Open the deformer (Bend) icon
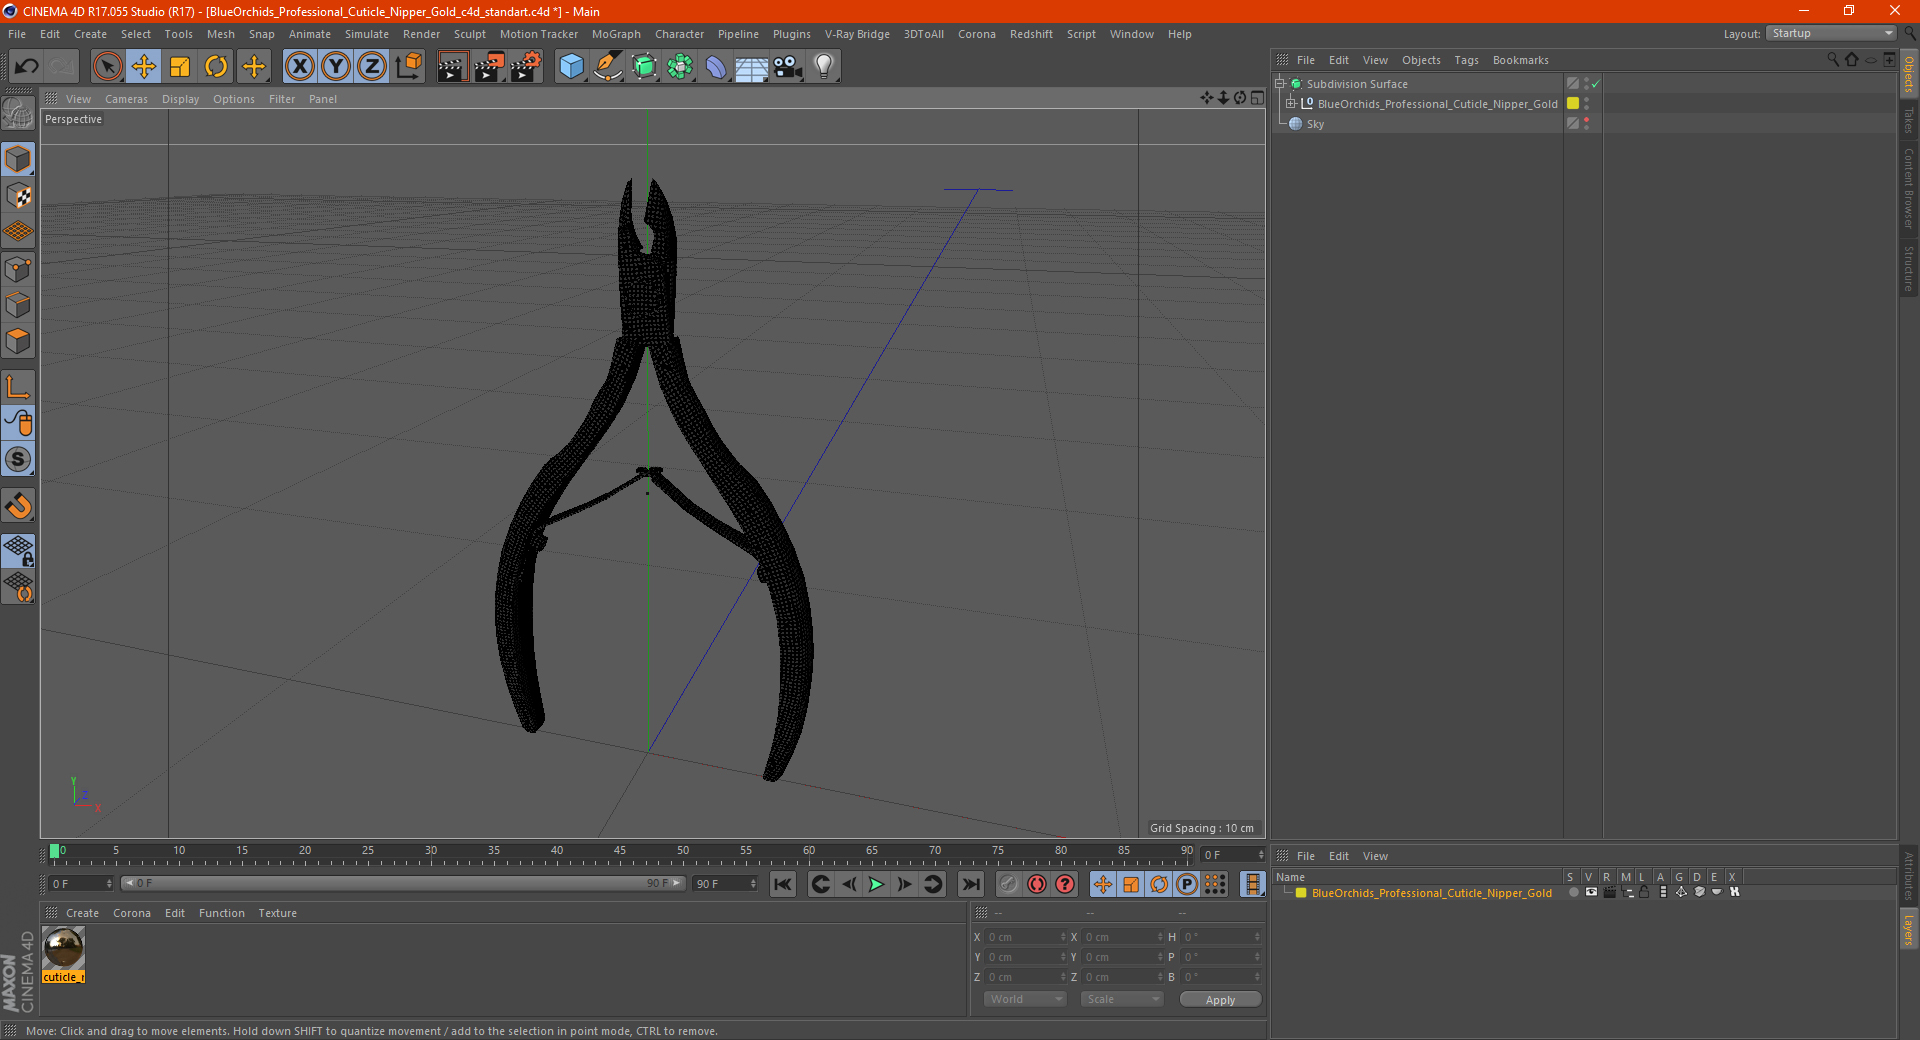 click(716, 67)
